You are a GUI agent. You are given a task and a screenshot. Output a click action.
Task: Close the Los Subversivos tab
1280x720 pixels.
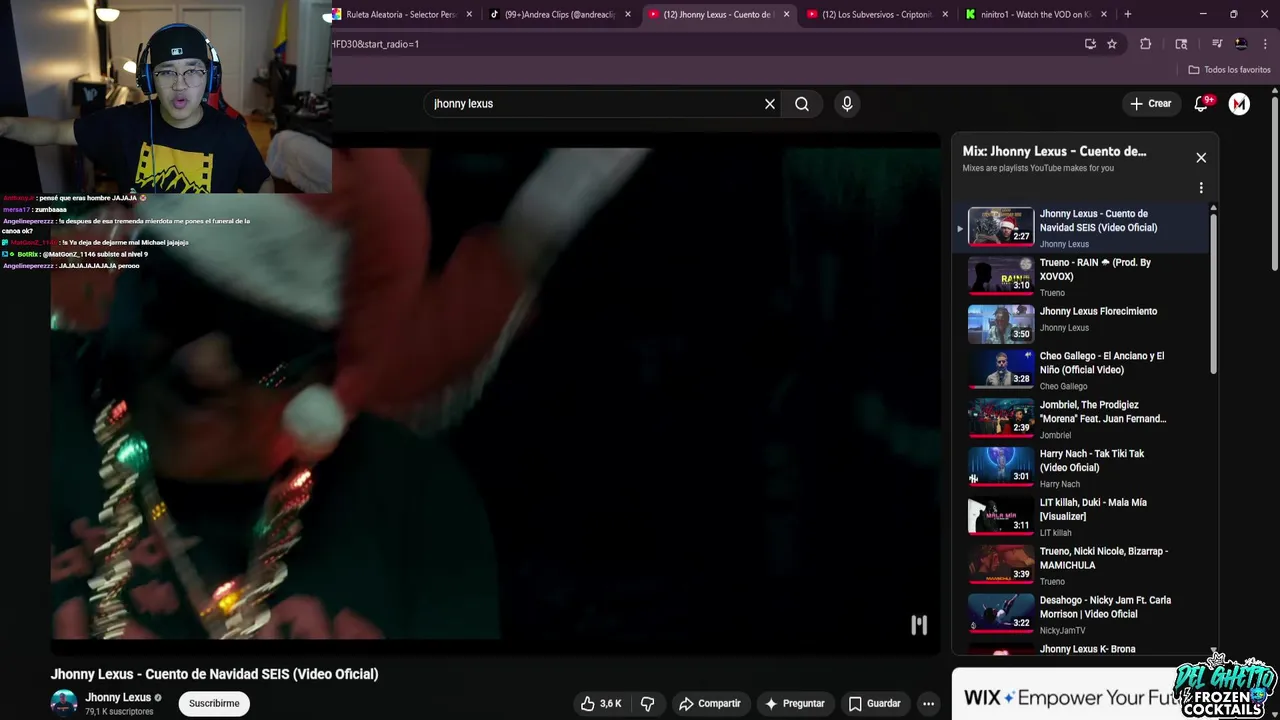click(945, 14)
